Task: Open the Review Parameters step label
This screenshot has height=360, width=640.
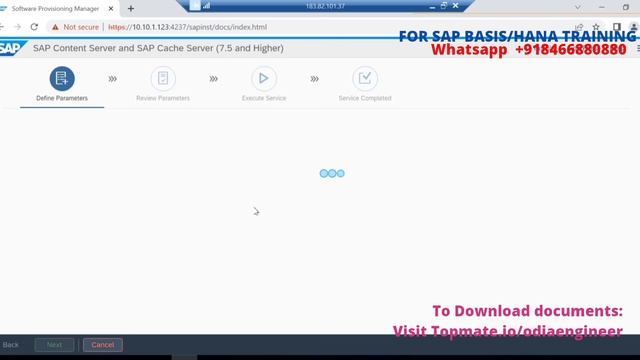Action: point(163,98)
